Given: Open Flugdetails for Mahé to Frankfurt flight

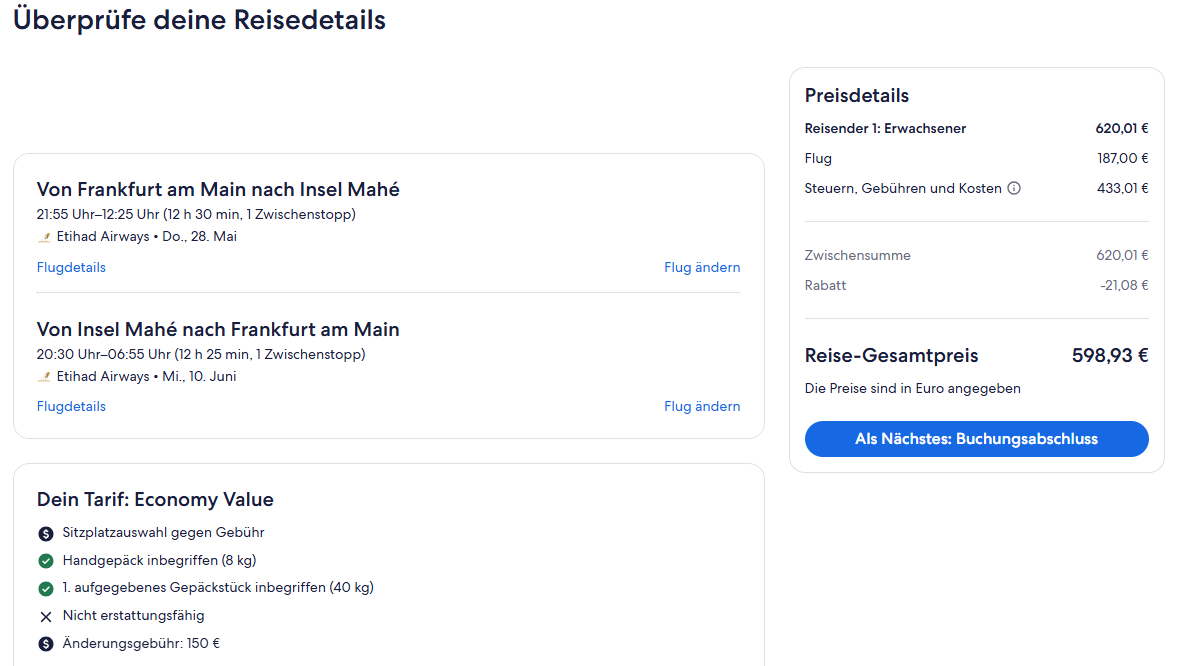Looking at the screenshot, I should point(71,406).
